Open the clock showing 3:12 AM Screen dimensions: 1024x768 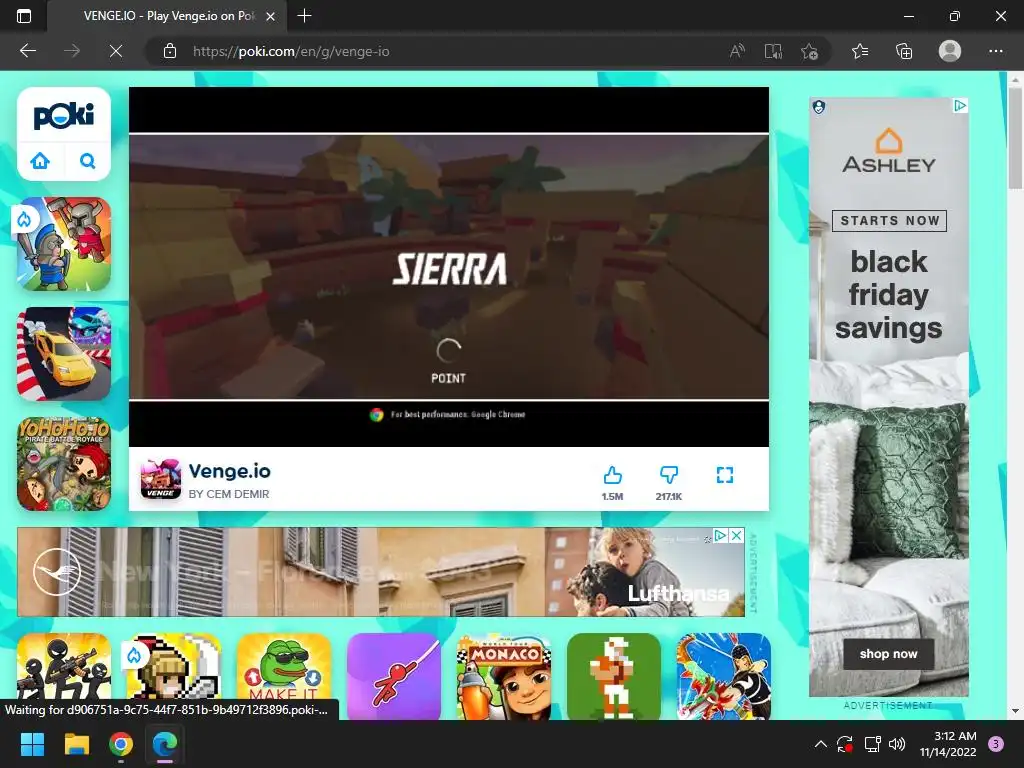tap(948, 744)
